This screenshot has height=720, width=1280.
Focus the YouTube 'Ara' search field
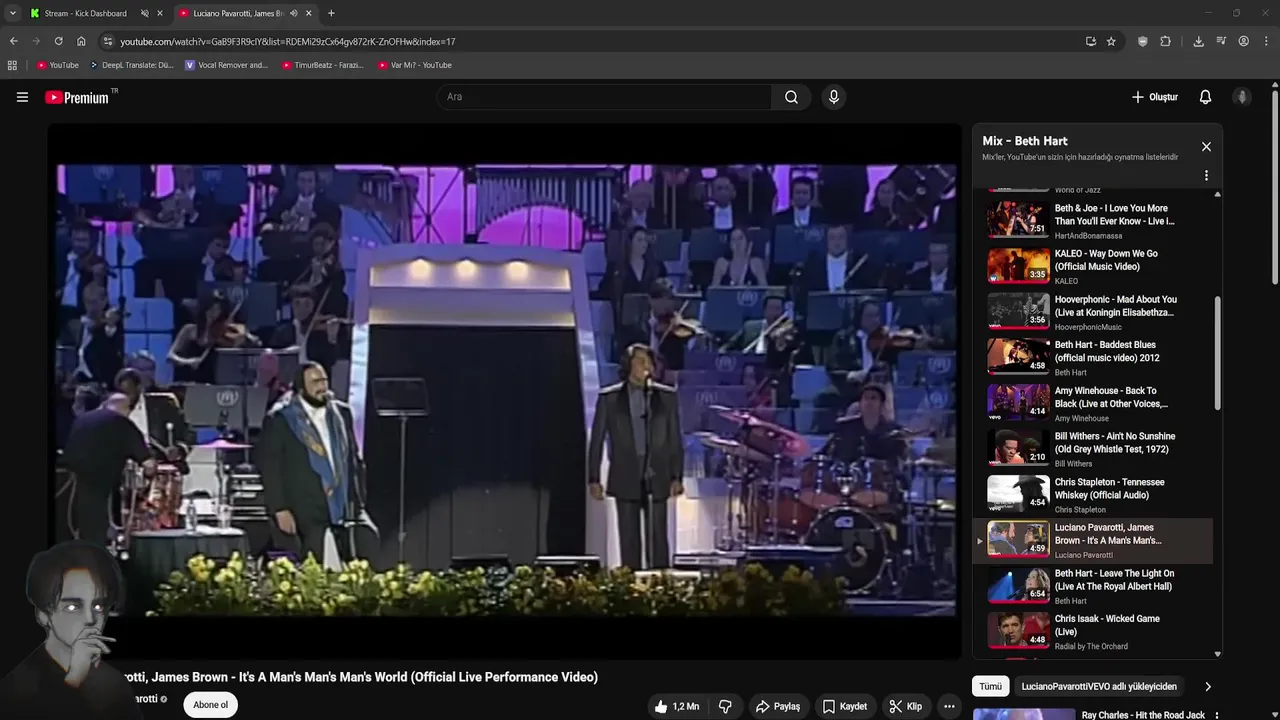[x=604, y=97]
